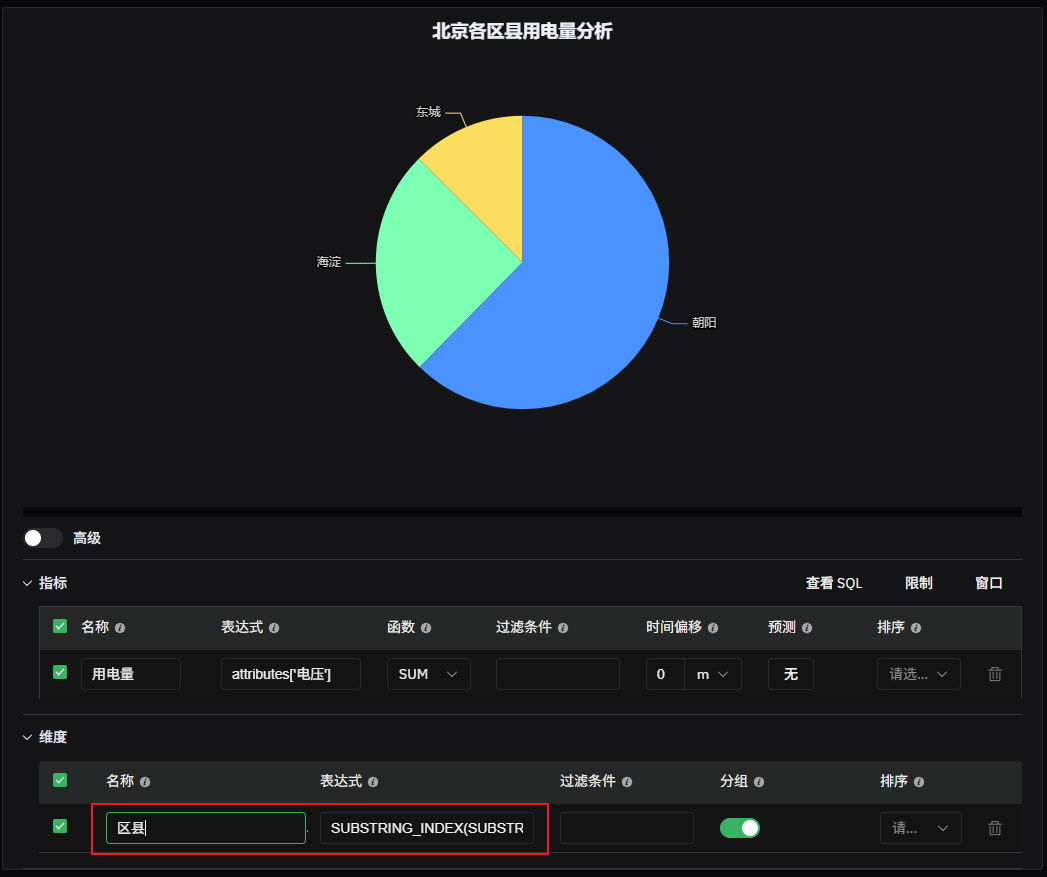This screenshot has width=1047, height=877.
Task: Click 查看 SQL button
Action: 834,583
